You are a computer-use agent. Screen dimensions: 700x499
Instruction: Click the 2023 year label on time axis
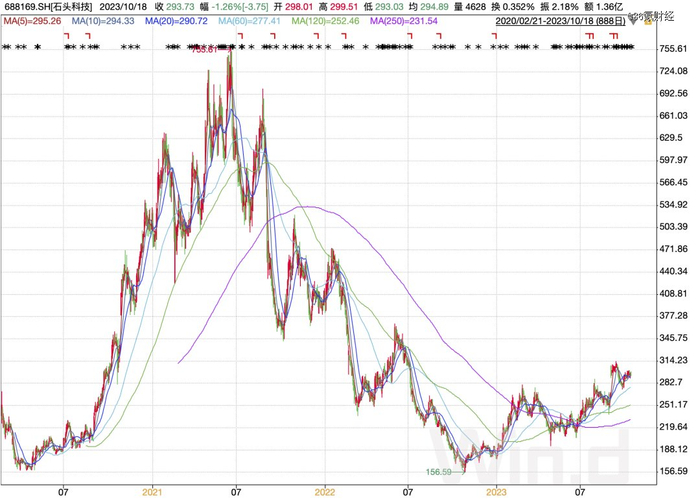point(496,492)
